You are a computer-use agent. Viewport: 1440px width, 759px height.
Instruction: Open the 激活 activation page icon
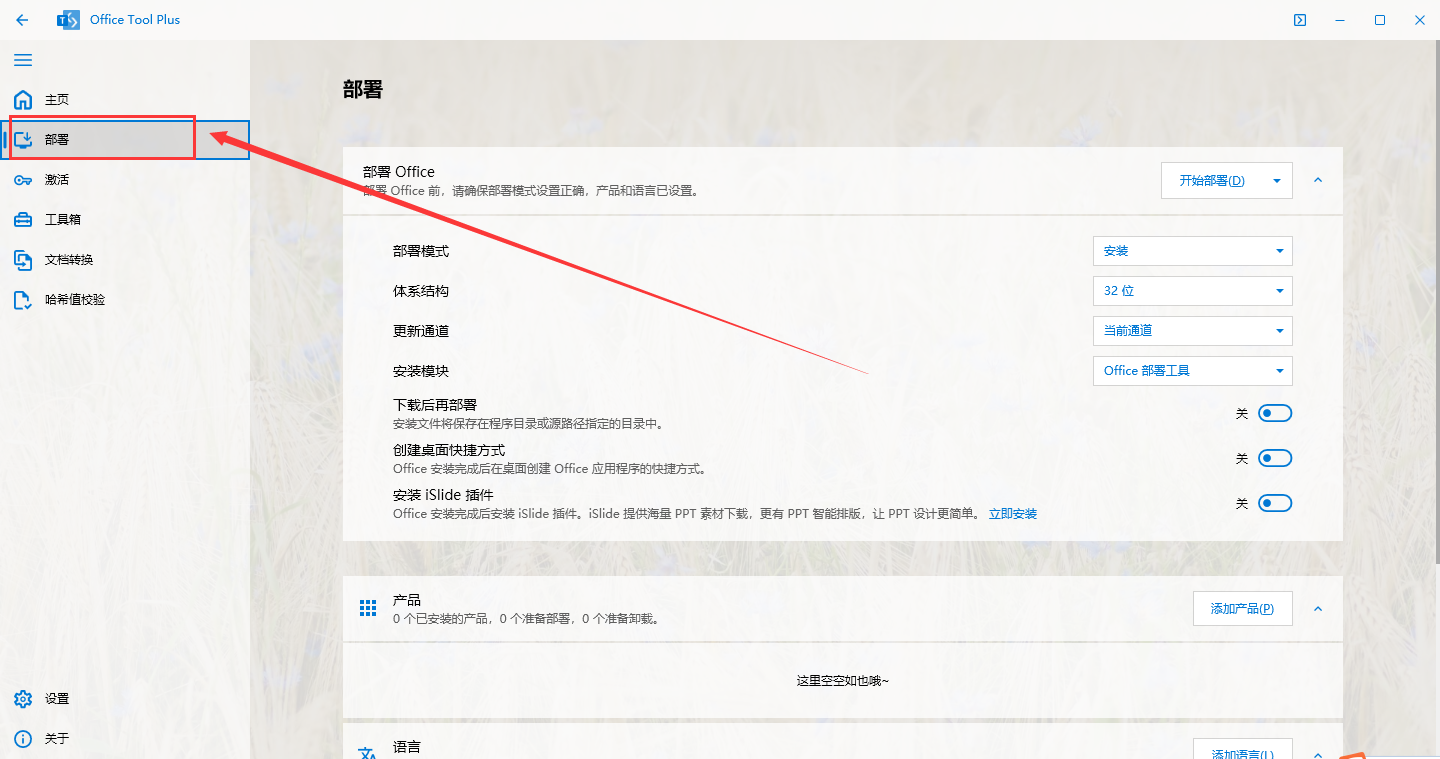click(x=24, y=179)
